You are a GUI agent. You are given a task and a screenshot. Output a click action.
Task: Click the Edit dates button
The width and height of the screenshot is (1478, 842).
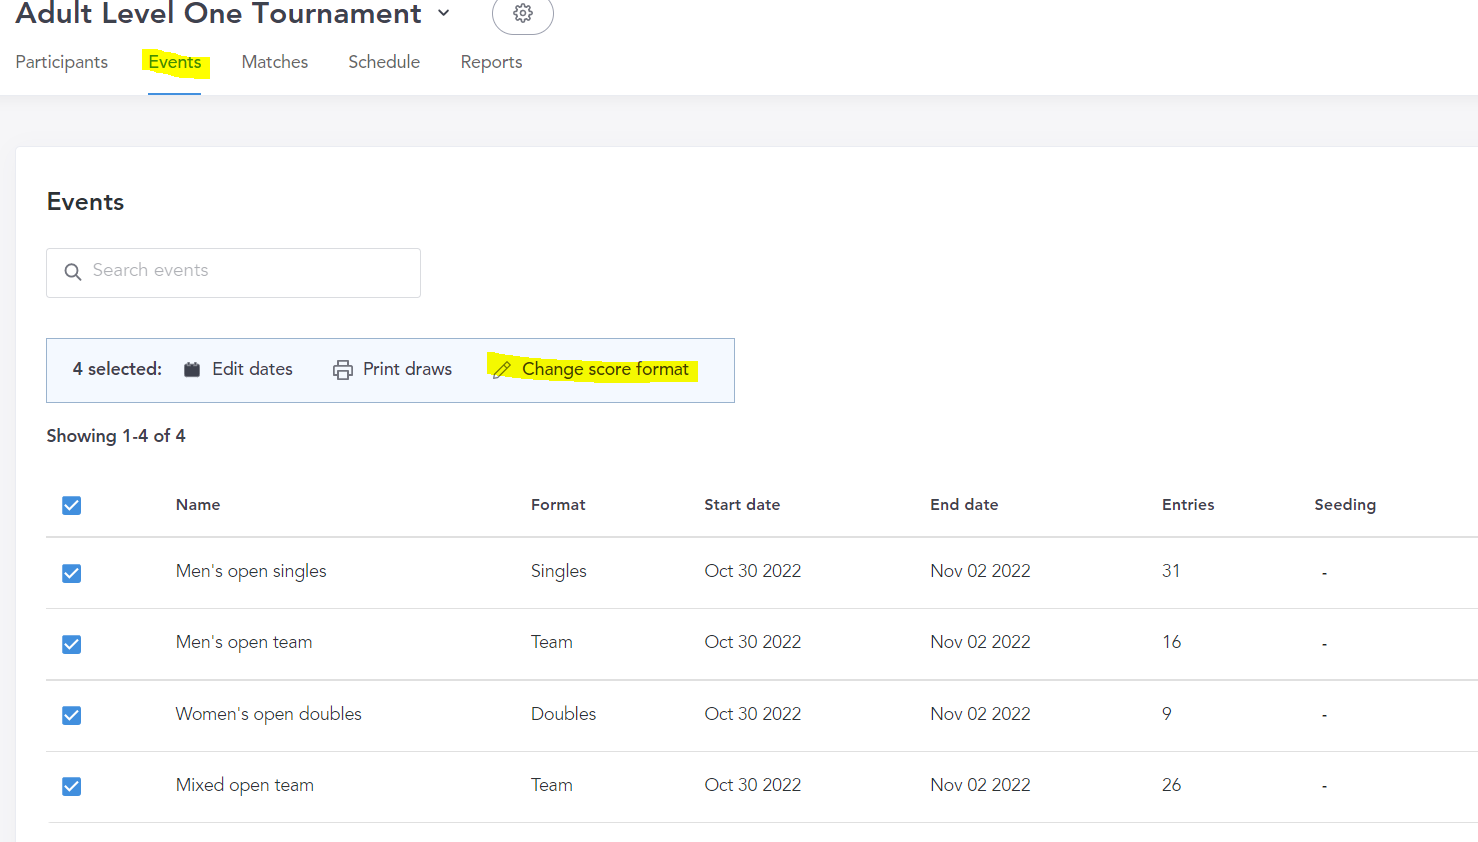[252, 370]
